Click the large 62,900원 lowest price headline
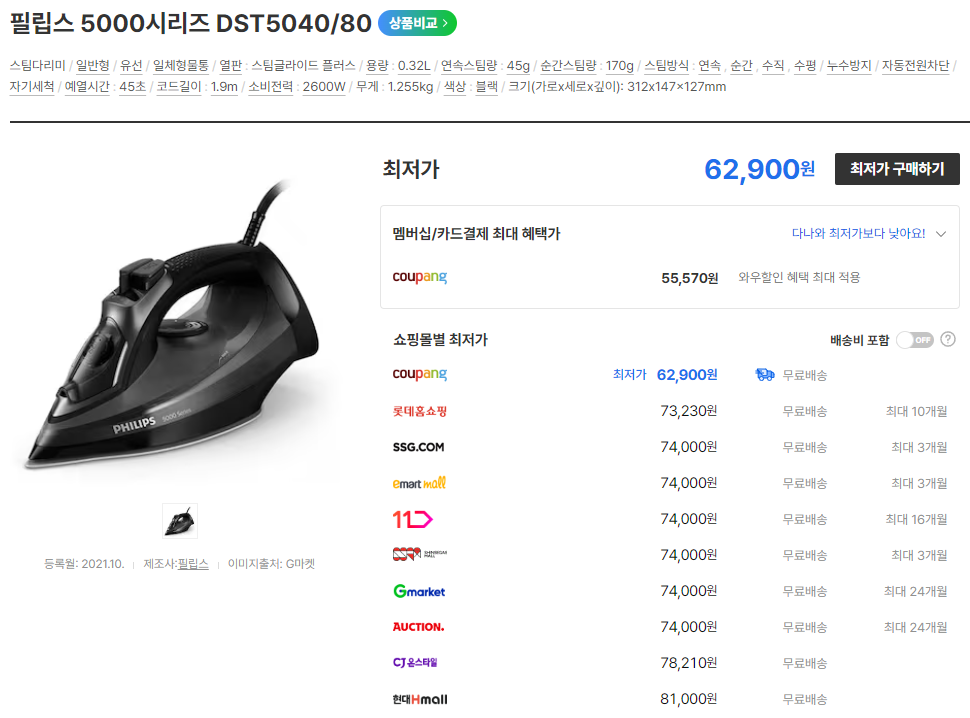The width and height of the screenshot is (970, 718). click(x=760, y=169)
